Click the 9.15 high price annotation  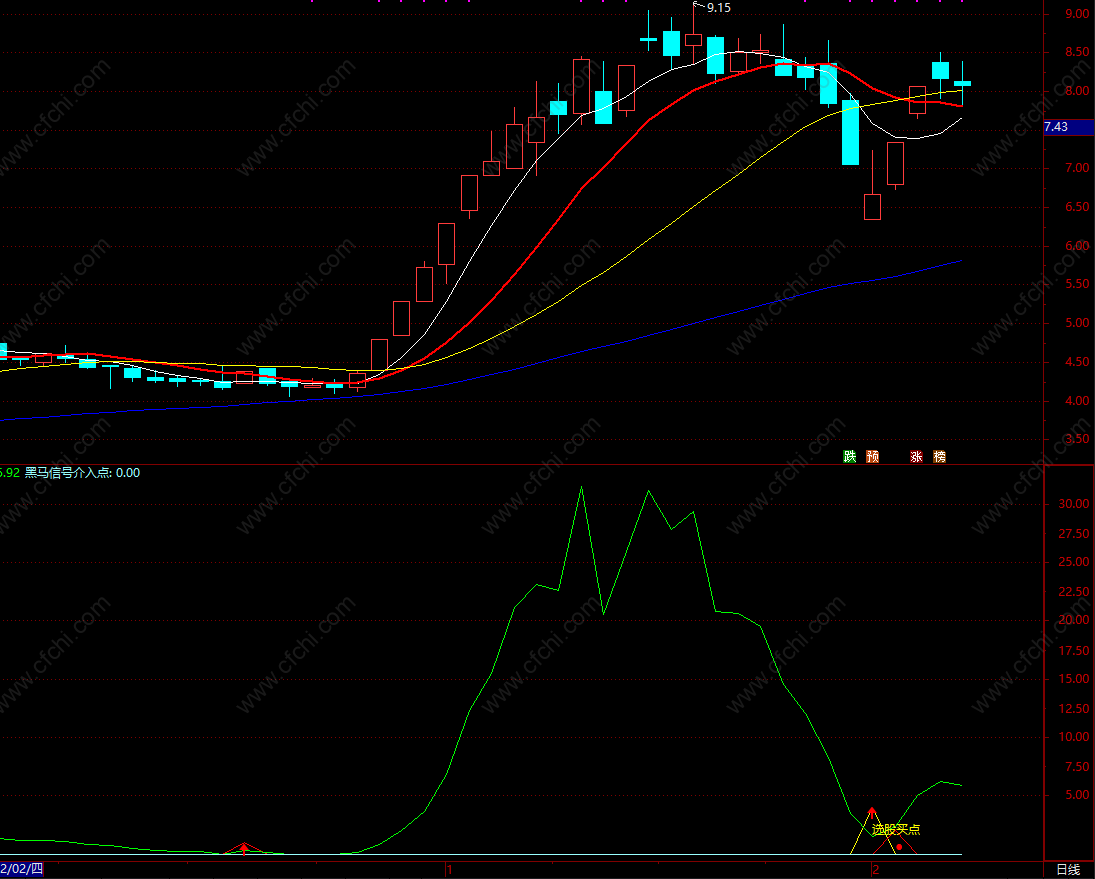point(719,8)
